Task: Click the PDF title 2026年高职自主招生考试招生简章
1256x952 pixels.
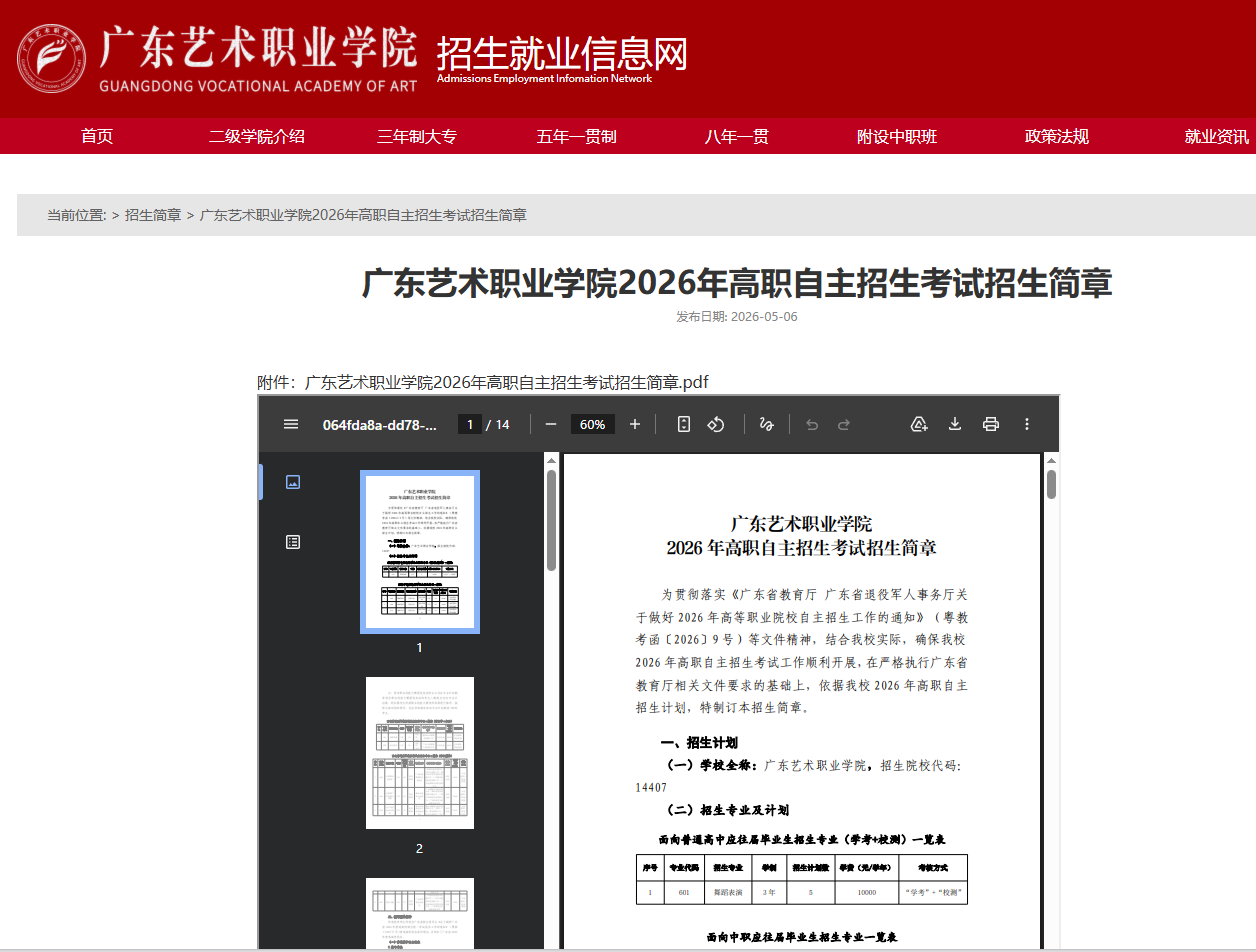Action: pyautogui.click(x=802, y=548)
